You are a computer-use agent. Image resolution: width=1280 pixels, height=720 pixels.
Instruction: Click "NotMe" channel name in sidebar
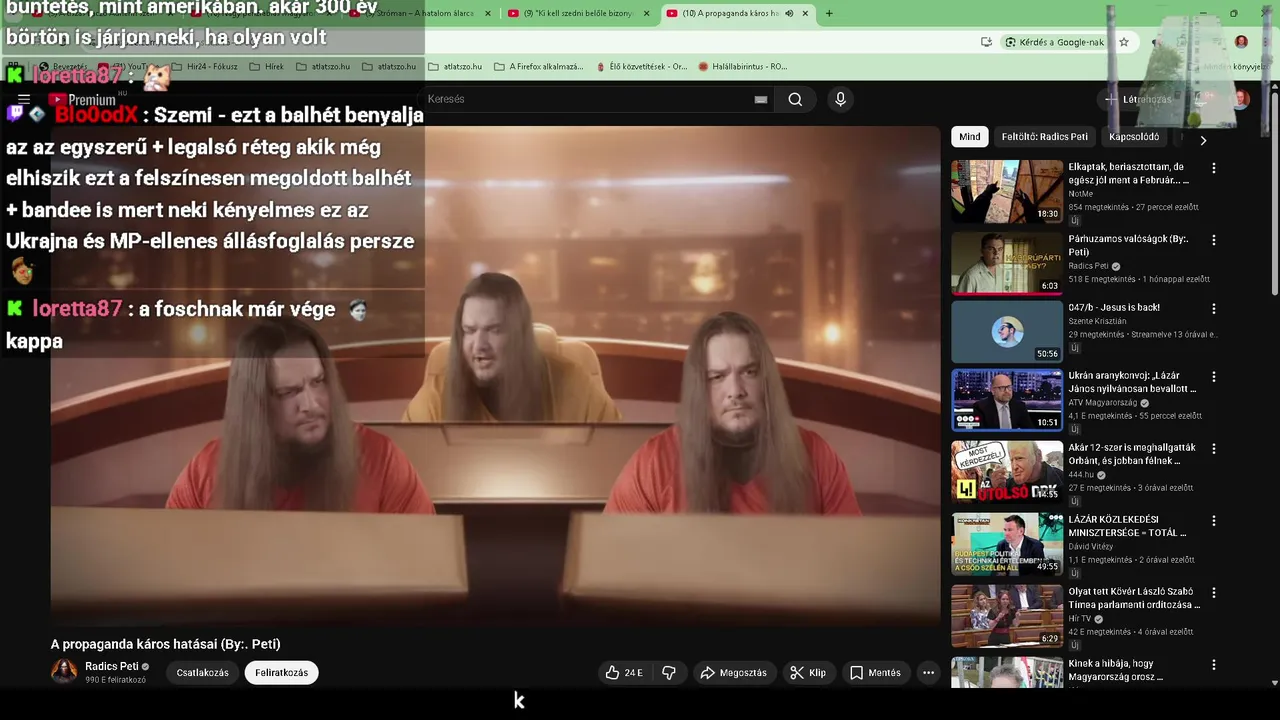point(1081,194)
